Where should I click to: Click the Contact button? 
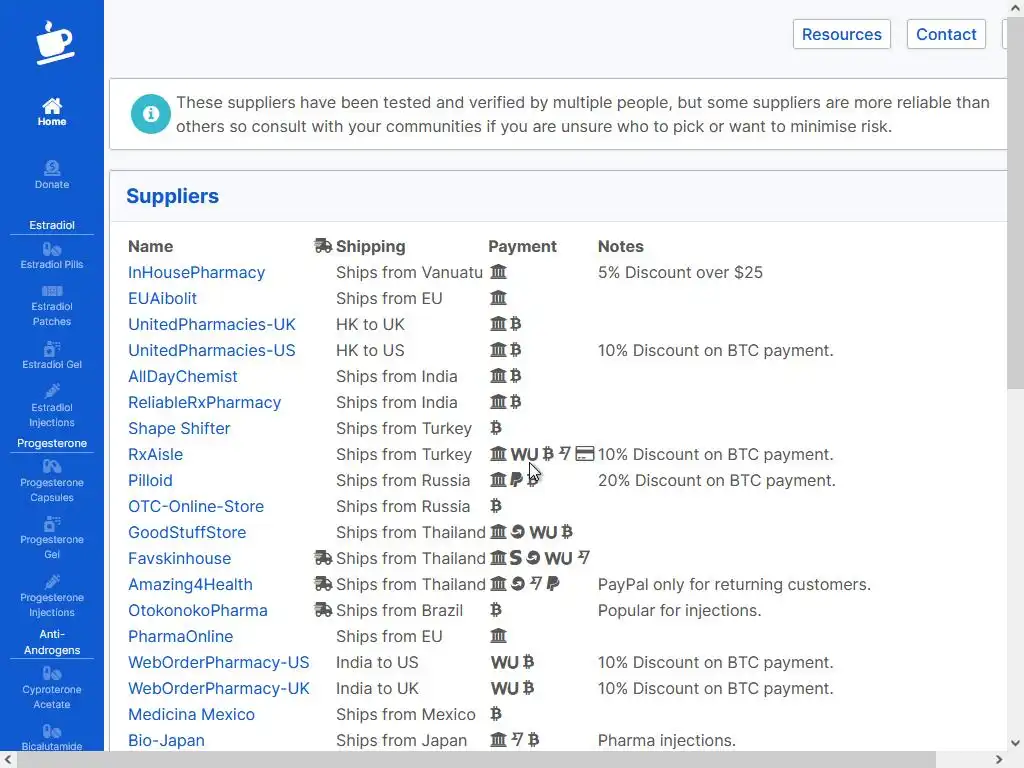(945, 34)
